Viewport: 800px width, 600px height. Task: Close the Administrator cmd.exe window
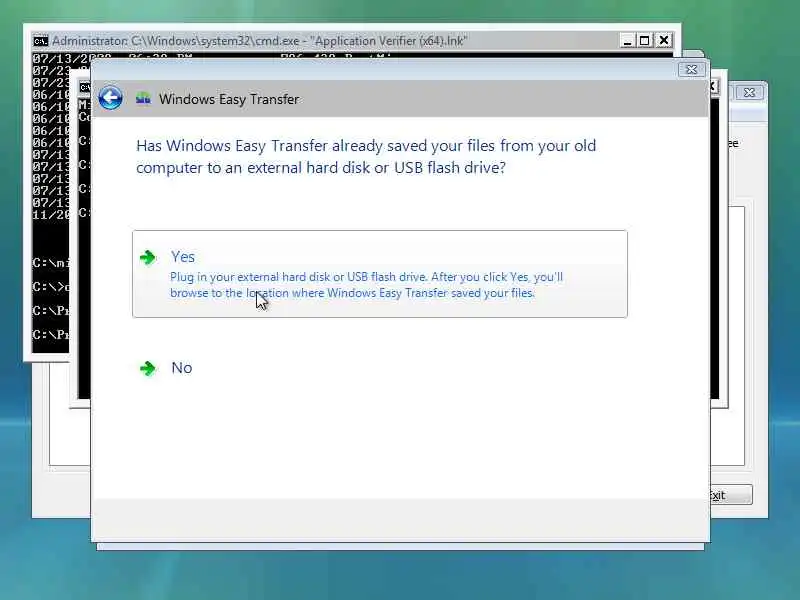pos(663,40)
